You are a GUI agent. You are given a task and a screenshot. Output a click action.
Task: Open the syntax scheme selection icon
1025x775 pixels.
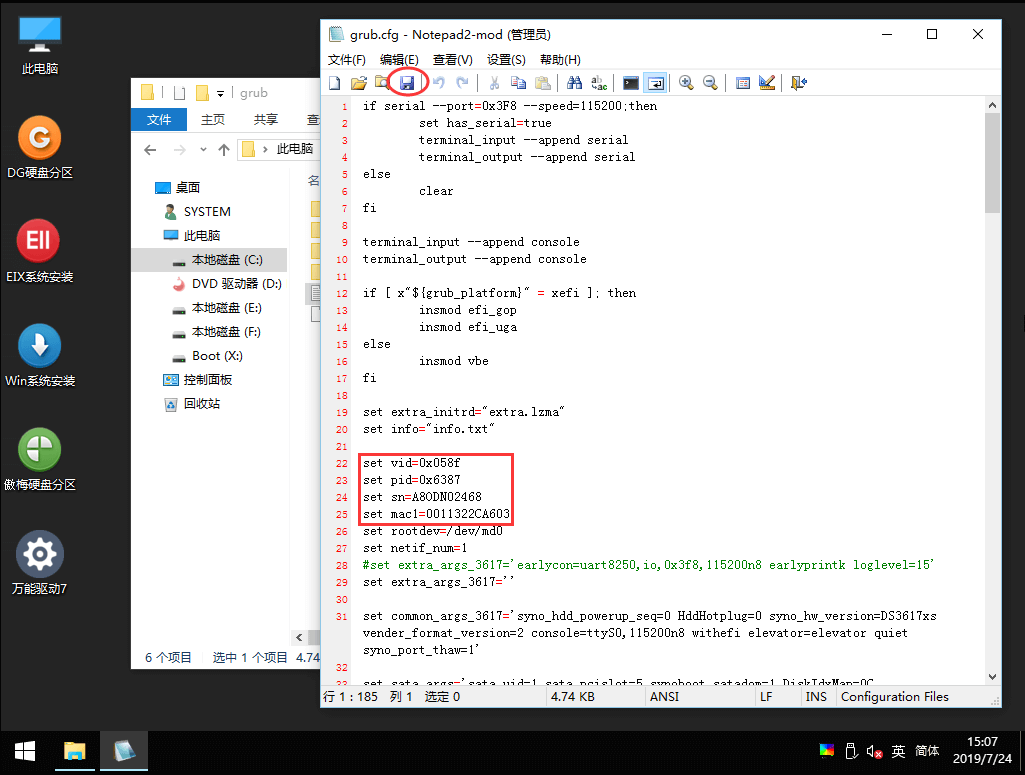(743, 83)
